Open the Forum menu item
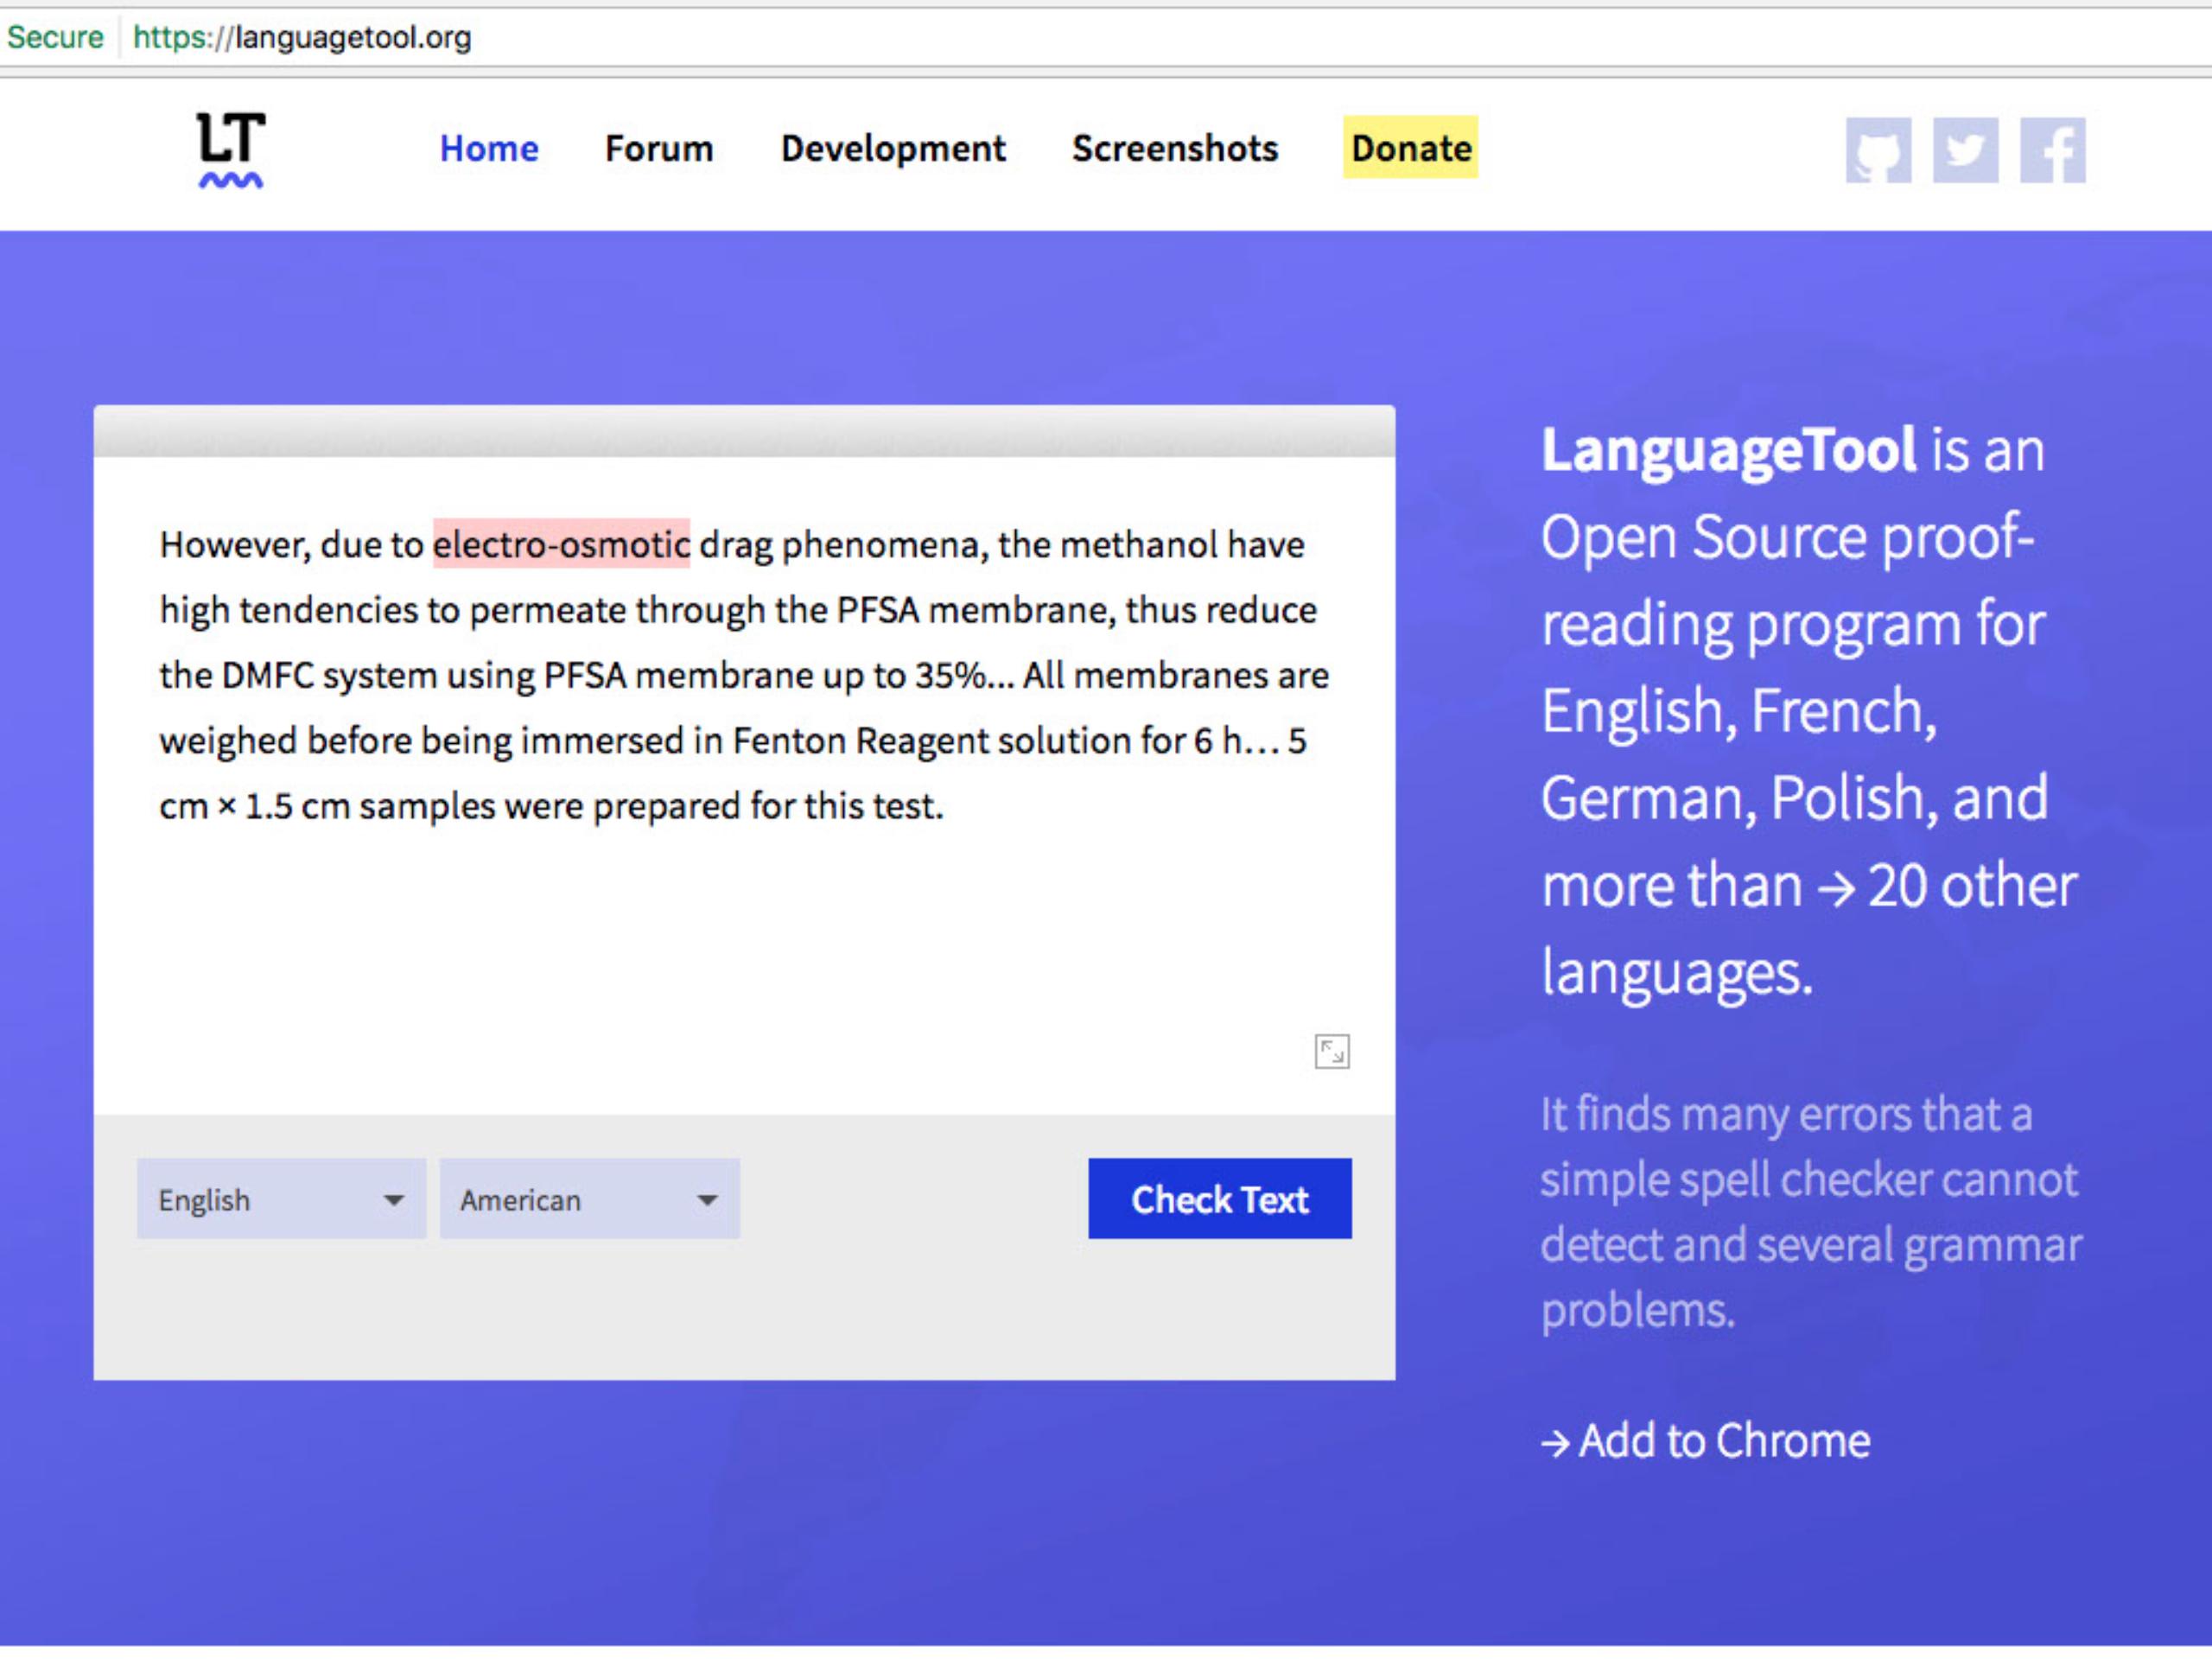Screen dimensions: 2212x1659 (x=659, y=148)
